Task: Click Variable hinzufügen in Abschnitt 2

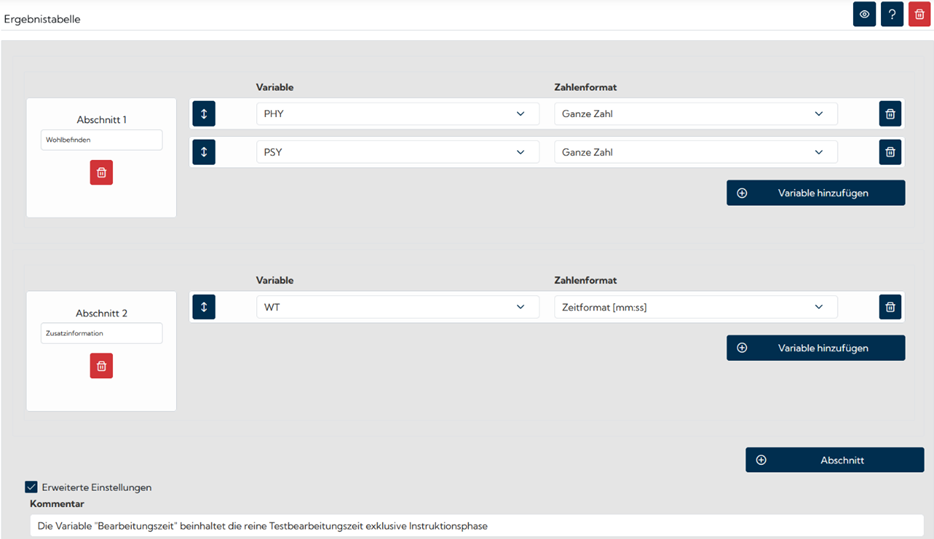Action: coord(815,348)
